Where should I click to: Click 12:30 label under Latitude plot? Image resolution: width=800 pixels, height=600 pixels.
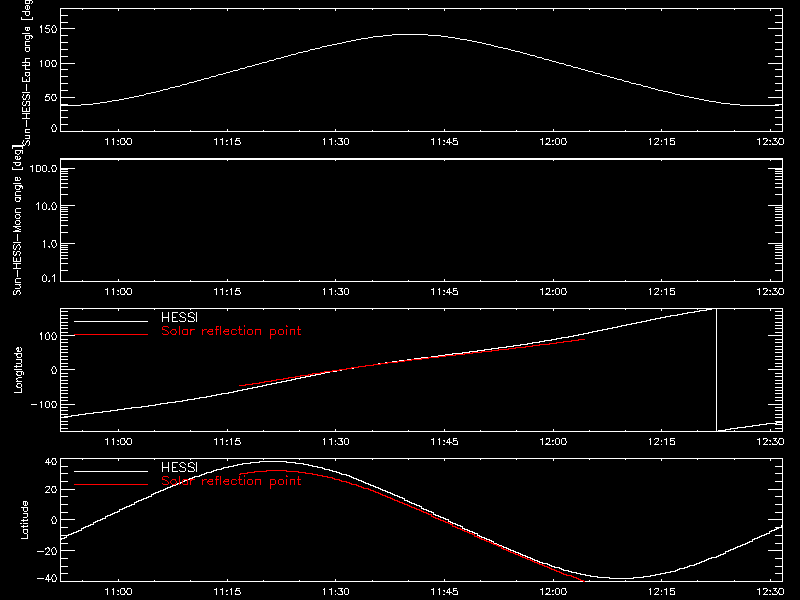[770, 592]
